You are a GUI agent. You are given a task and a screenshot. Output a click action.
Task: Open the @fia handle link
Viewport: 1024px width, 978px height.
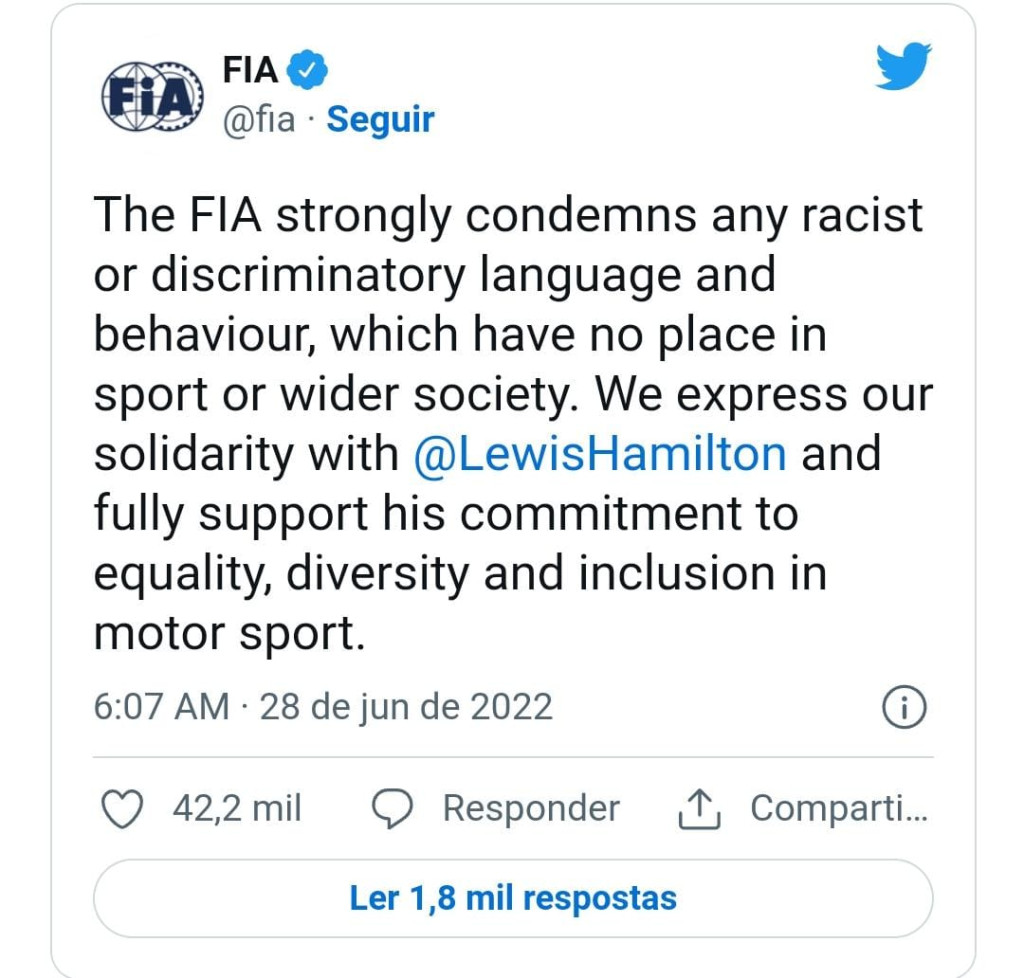258,120
